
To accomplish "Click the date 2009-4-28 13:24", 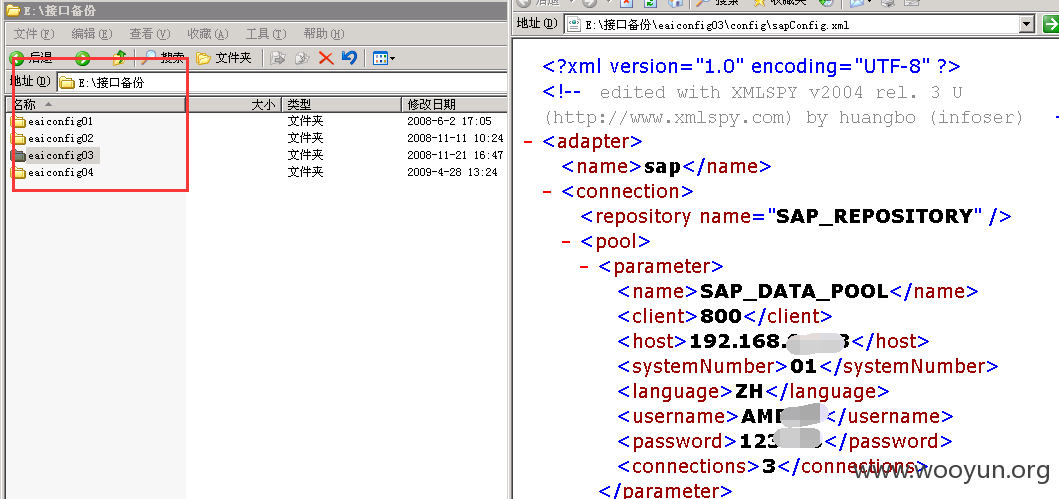I will pos(452,172).
